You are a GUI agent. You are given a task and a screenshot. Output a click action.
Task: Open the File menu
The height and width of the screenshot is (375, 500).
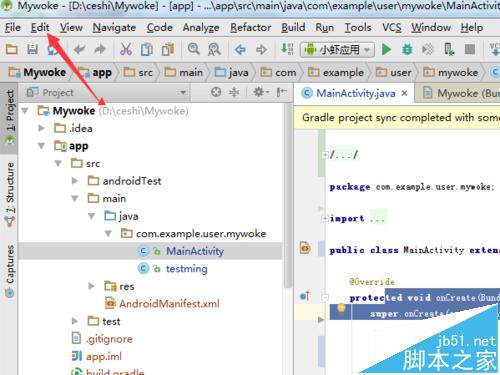(13, 27)
